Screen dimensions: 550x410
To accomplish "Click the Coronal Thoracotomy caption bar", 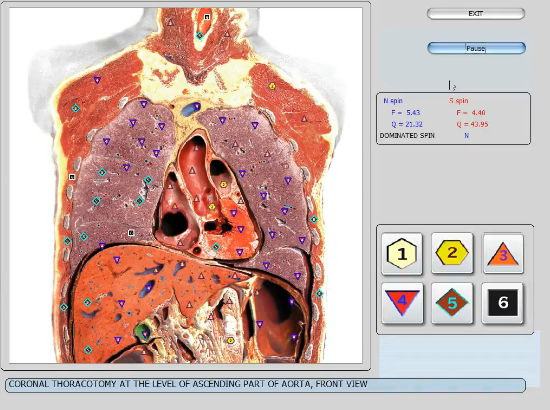I will (266, 385).
